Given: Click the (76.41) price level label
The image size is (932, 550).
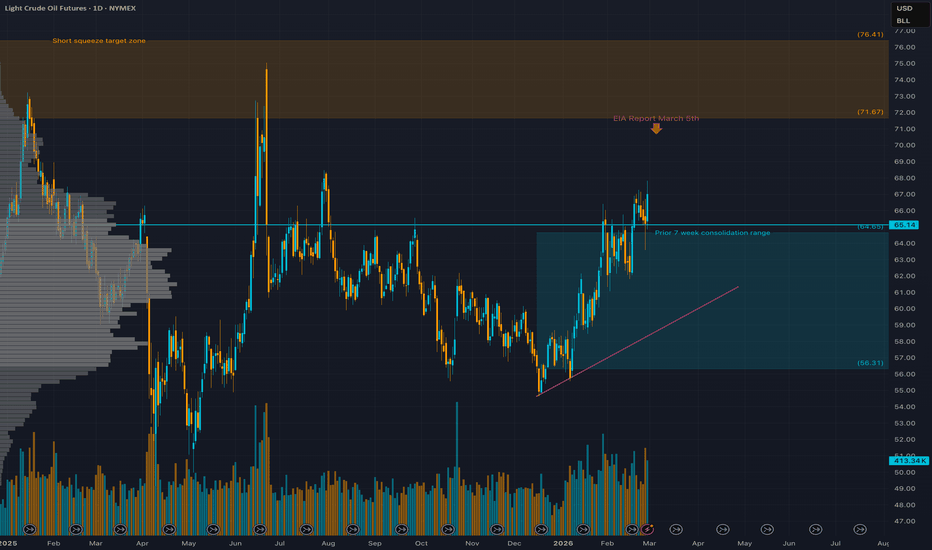Looking at the screenshot, I should coord(870,35).
